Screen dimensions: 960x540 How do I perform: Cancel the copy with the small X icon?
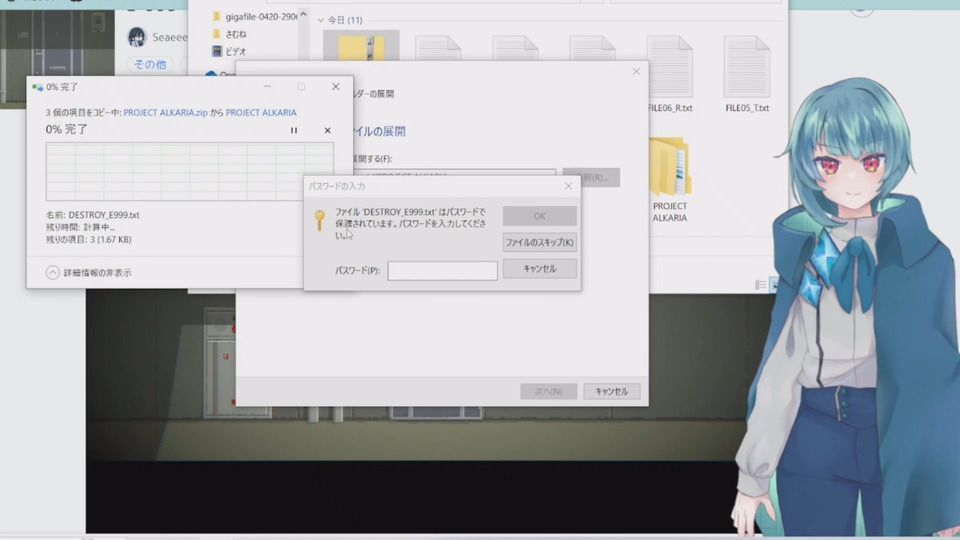pyautogui.click(x=328, y=130)
